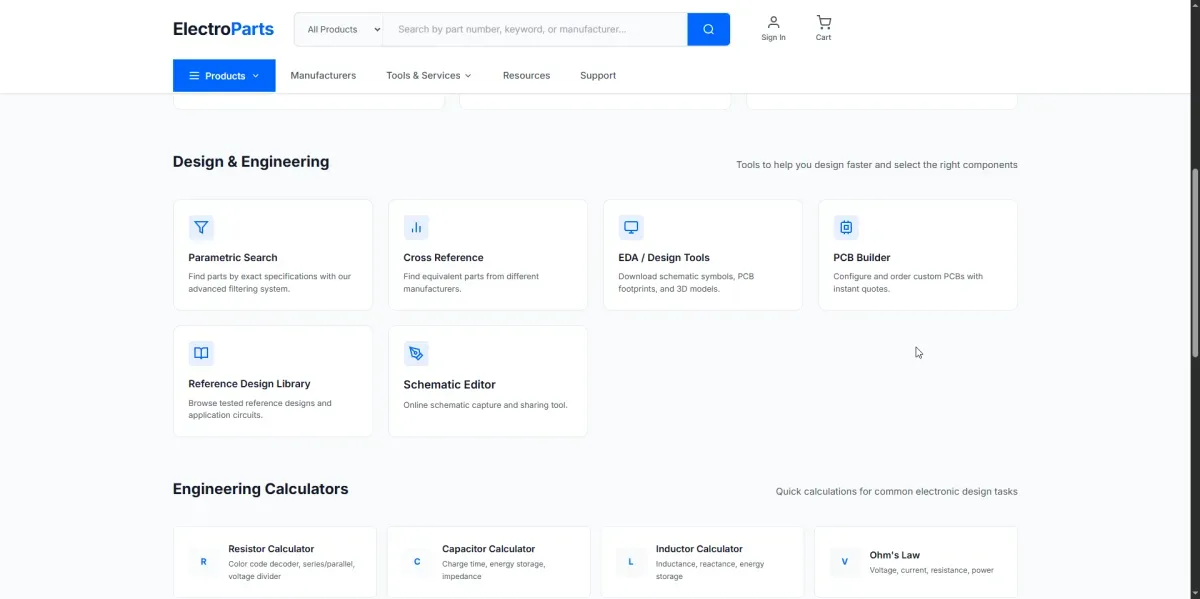Click the Schematic Editor pen icon
The image size is (1200, 599).
(x=416, y=354)
